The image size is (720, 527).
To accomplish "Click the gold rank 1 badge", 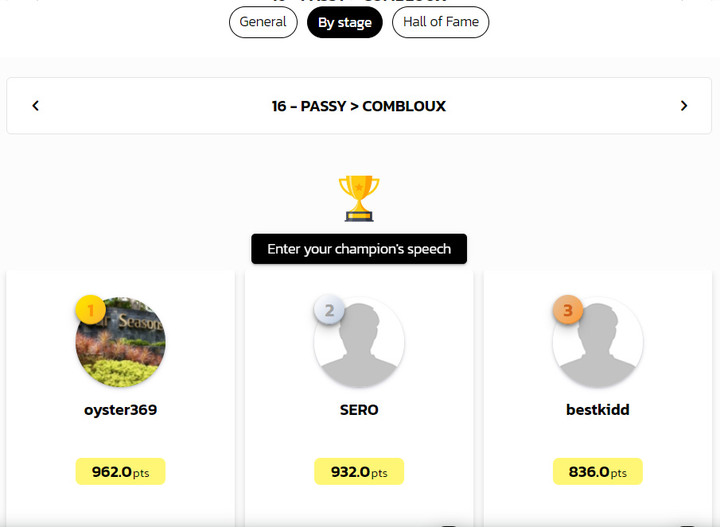I will click(90, 310).
